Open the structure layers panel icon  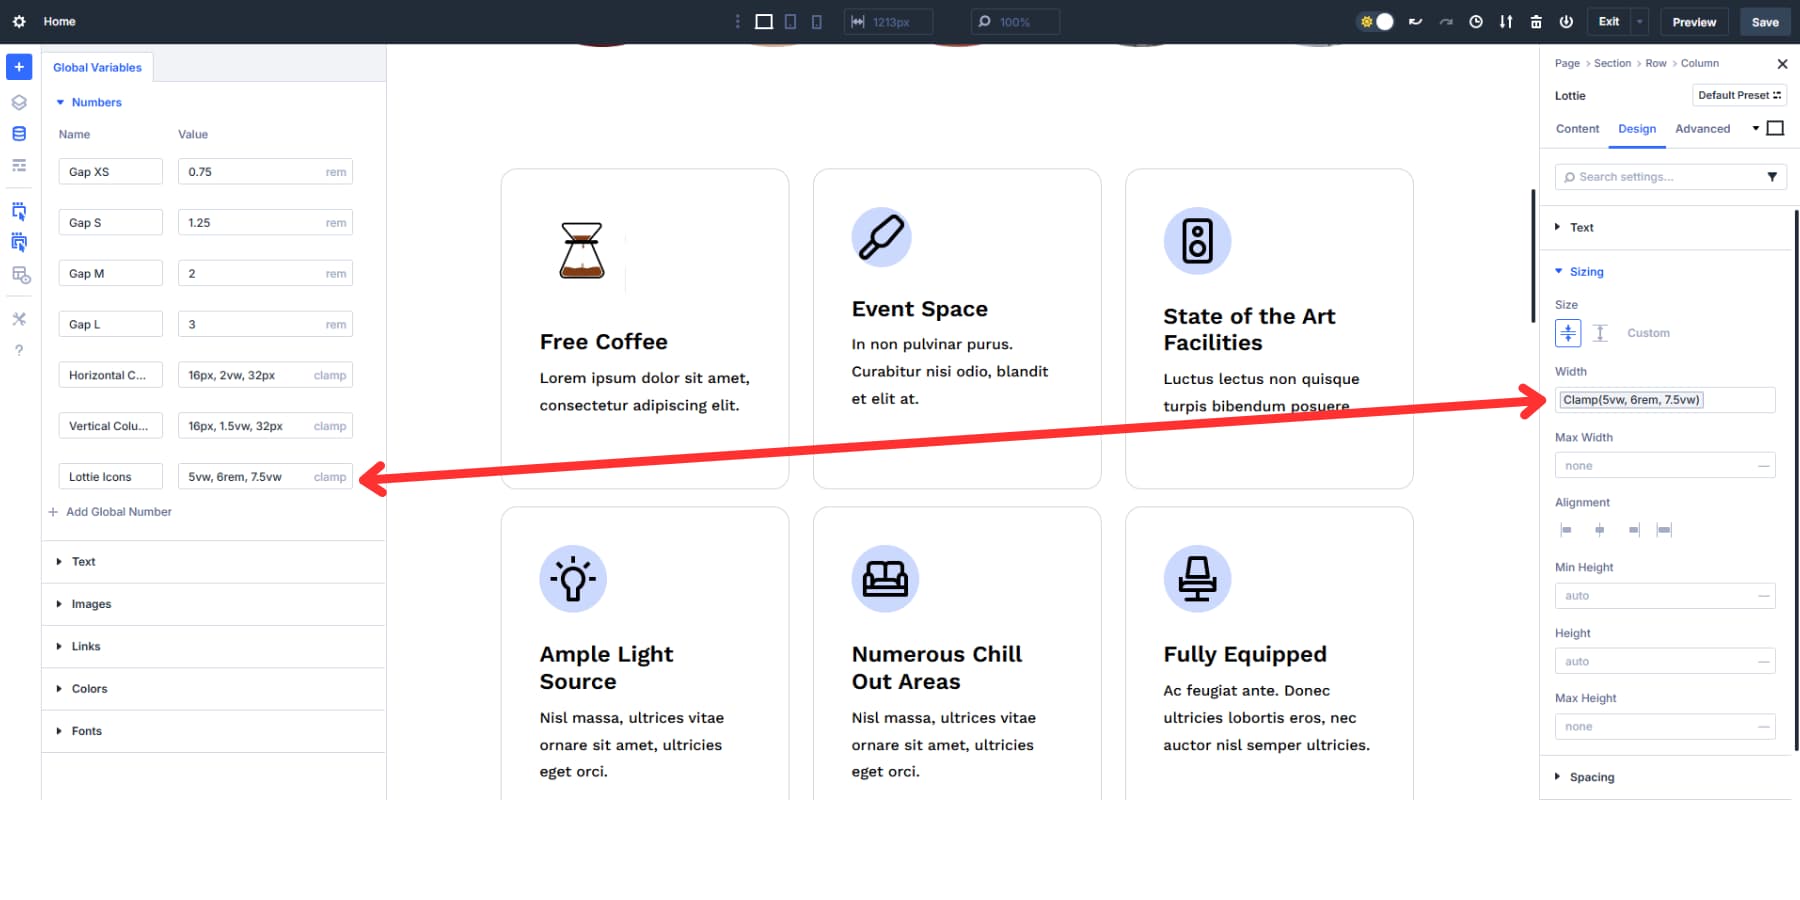(x=18, y=102)
